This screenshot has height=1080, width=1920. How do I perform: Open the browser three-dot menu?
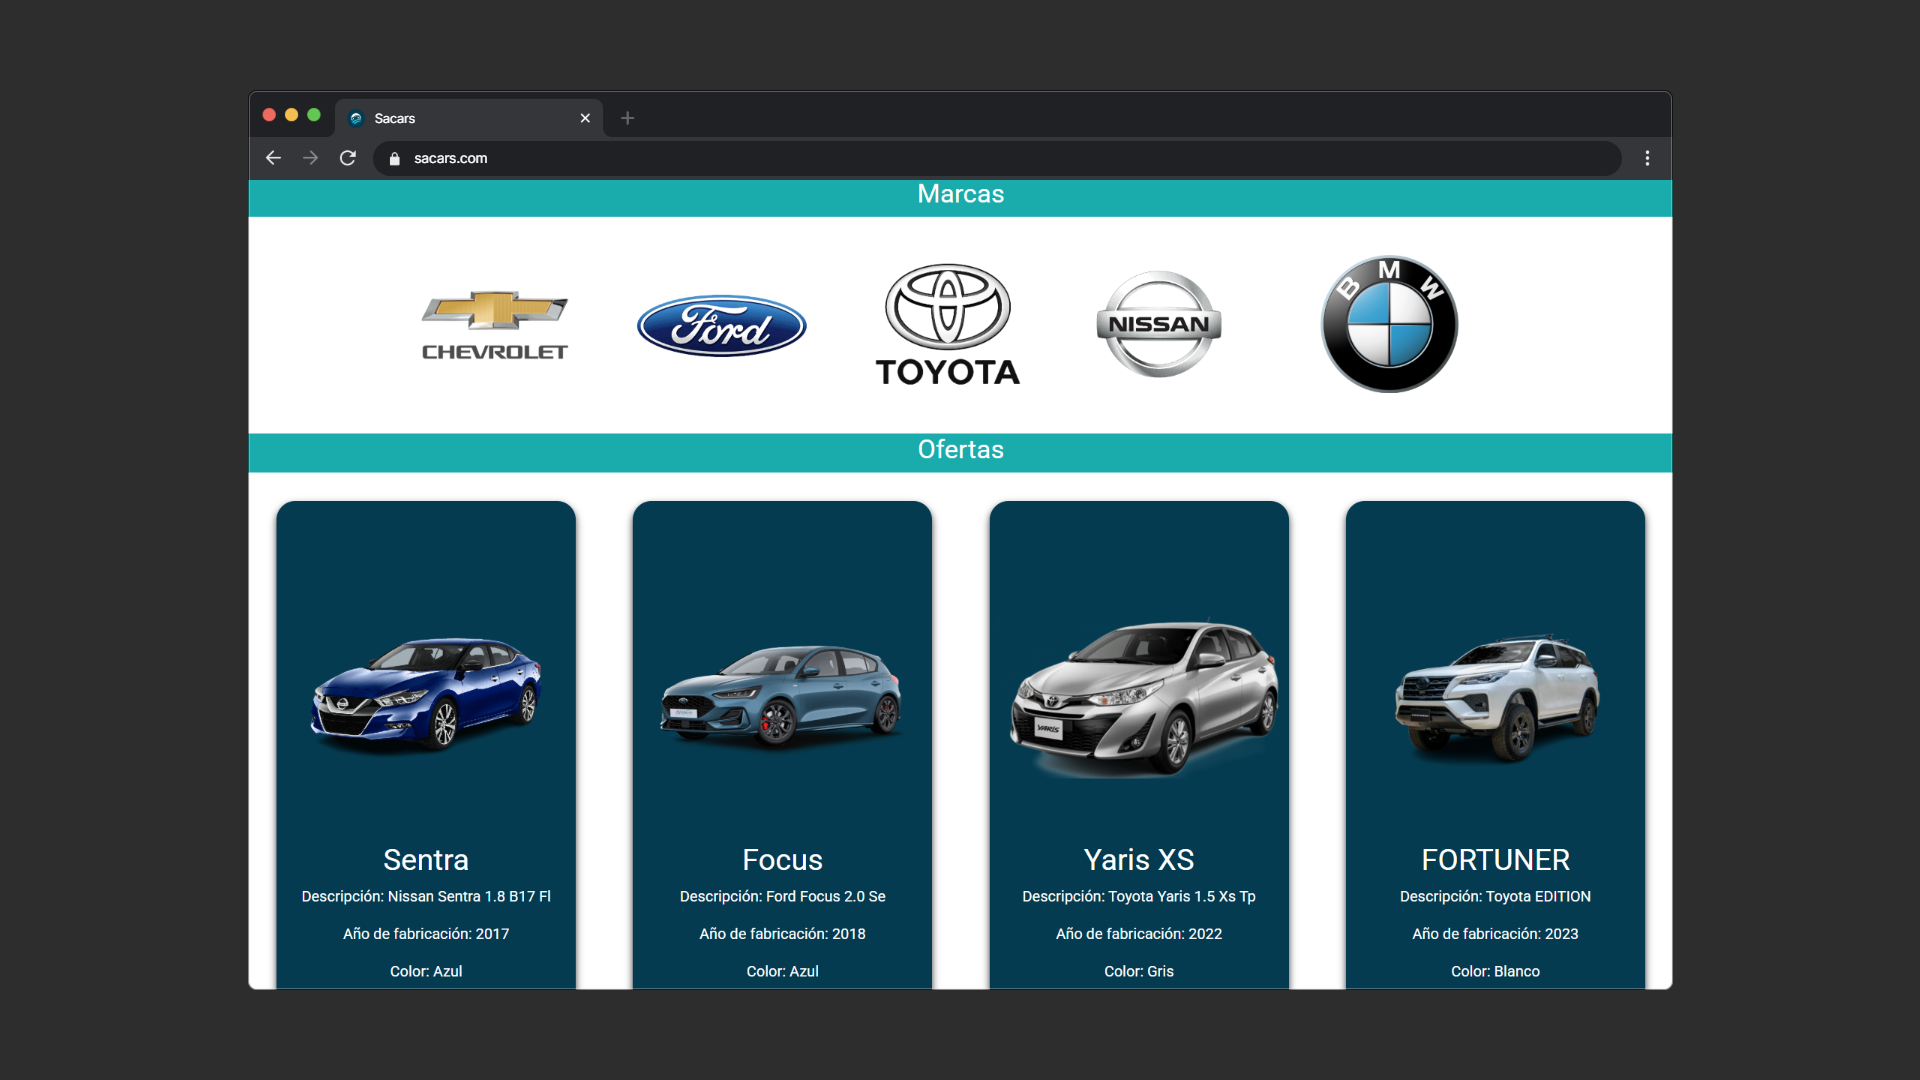tap(1647, 158)
